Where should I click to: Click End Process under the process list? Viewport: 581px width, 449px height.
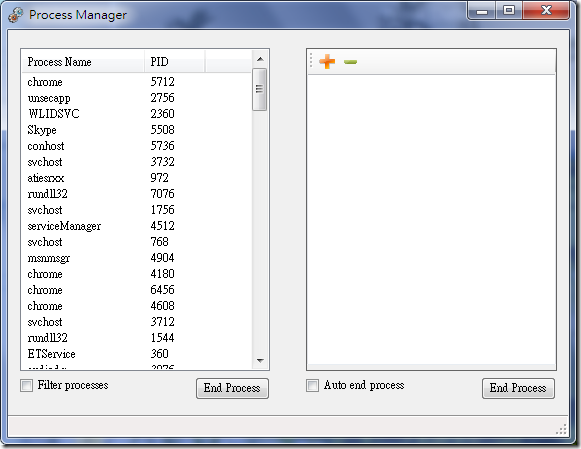pos(232,388)
